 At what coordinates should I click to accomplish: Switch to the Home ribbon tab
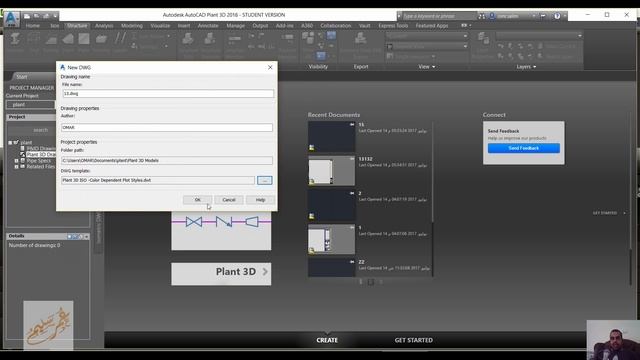(33, 26)
